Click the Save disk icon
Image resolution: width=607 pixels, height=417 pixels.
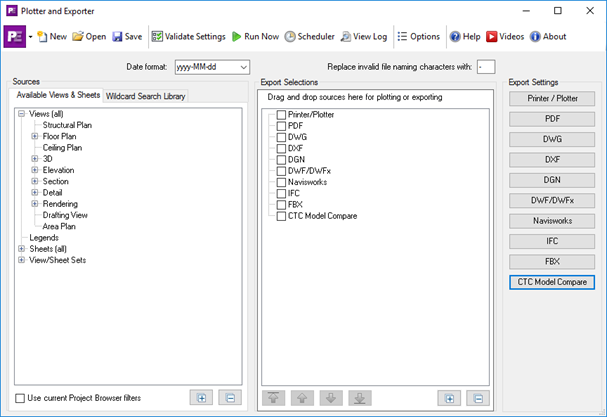117,36
